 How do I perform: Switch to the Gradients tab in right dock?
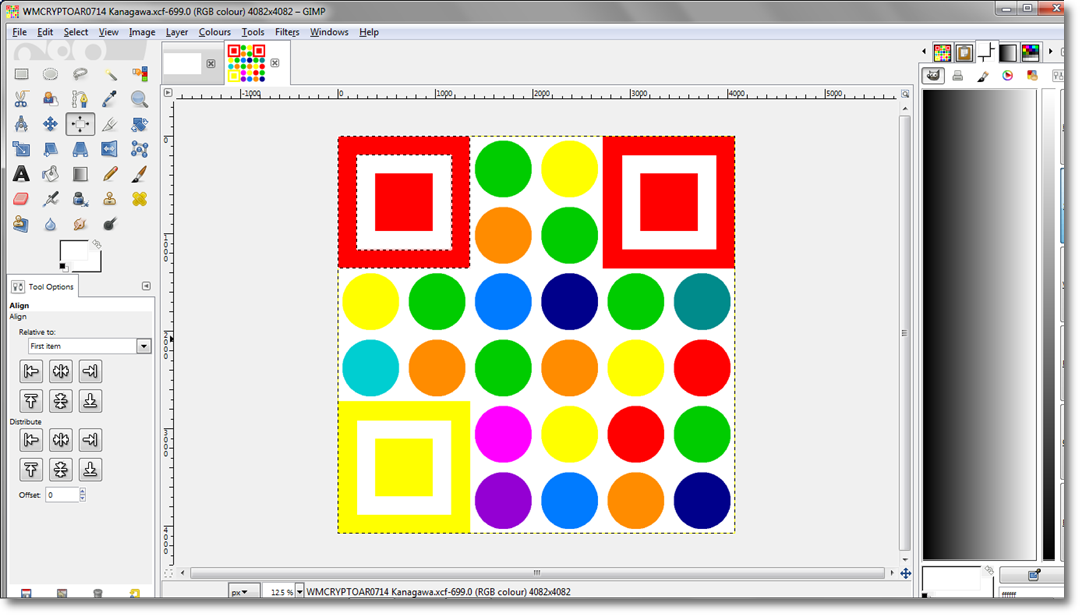point(1008,52)
